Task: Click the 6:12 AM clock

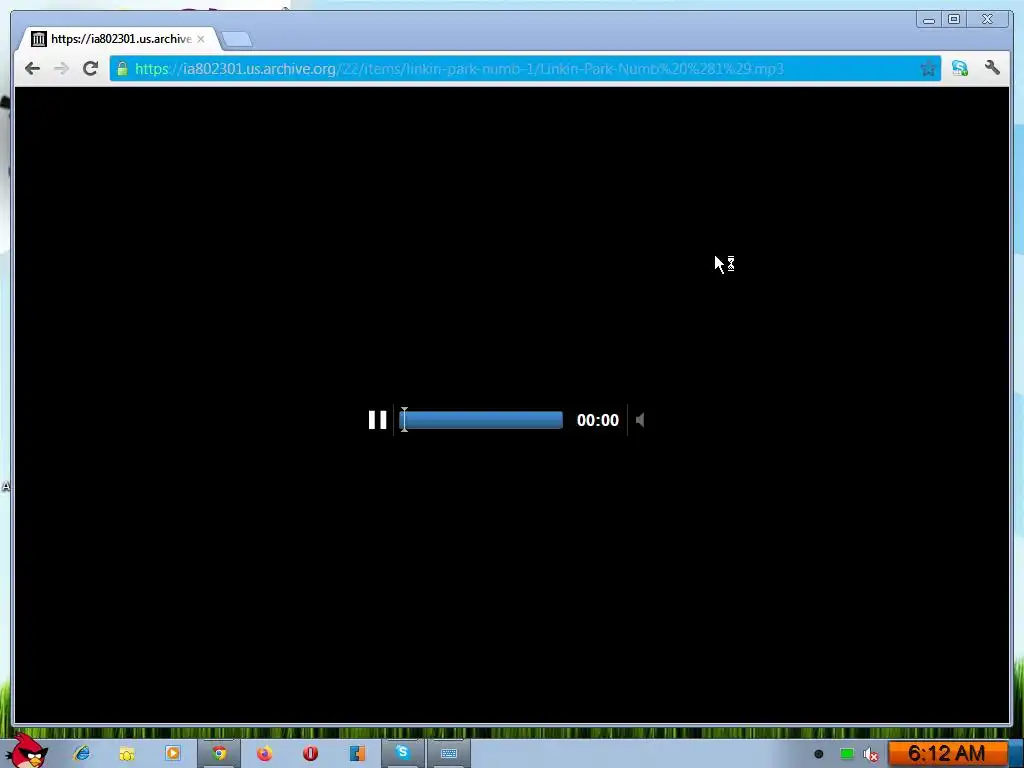Action: [x=947, y=754]
